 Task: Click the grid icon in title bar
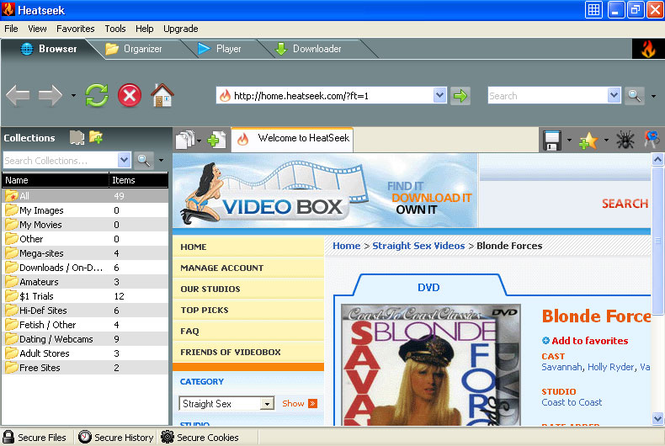tap(594, 10)
